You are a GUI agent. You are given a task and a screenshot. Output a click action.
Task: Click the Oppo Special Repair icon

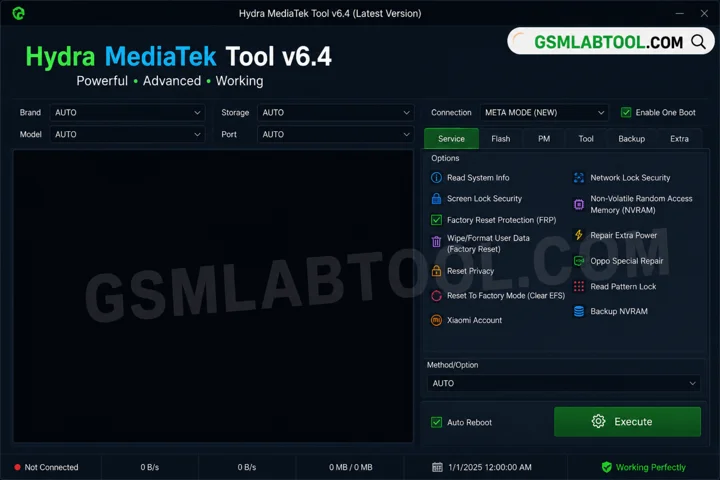click(579, 260)
